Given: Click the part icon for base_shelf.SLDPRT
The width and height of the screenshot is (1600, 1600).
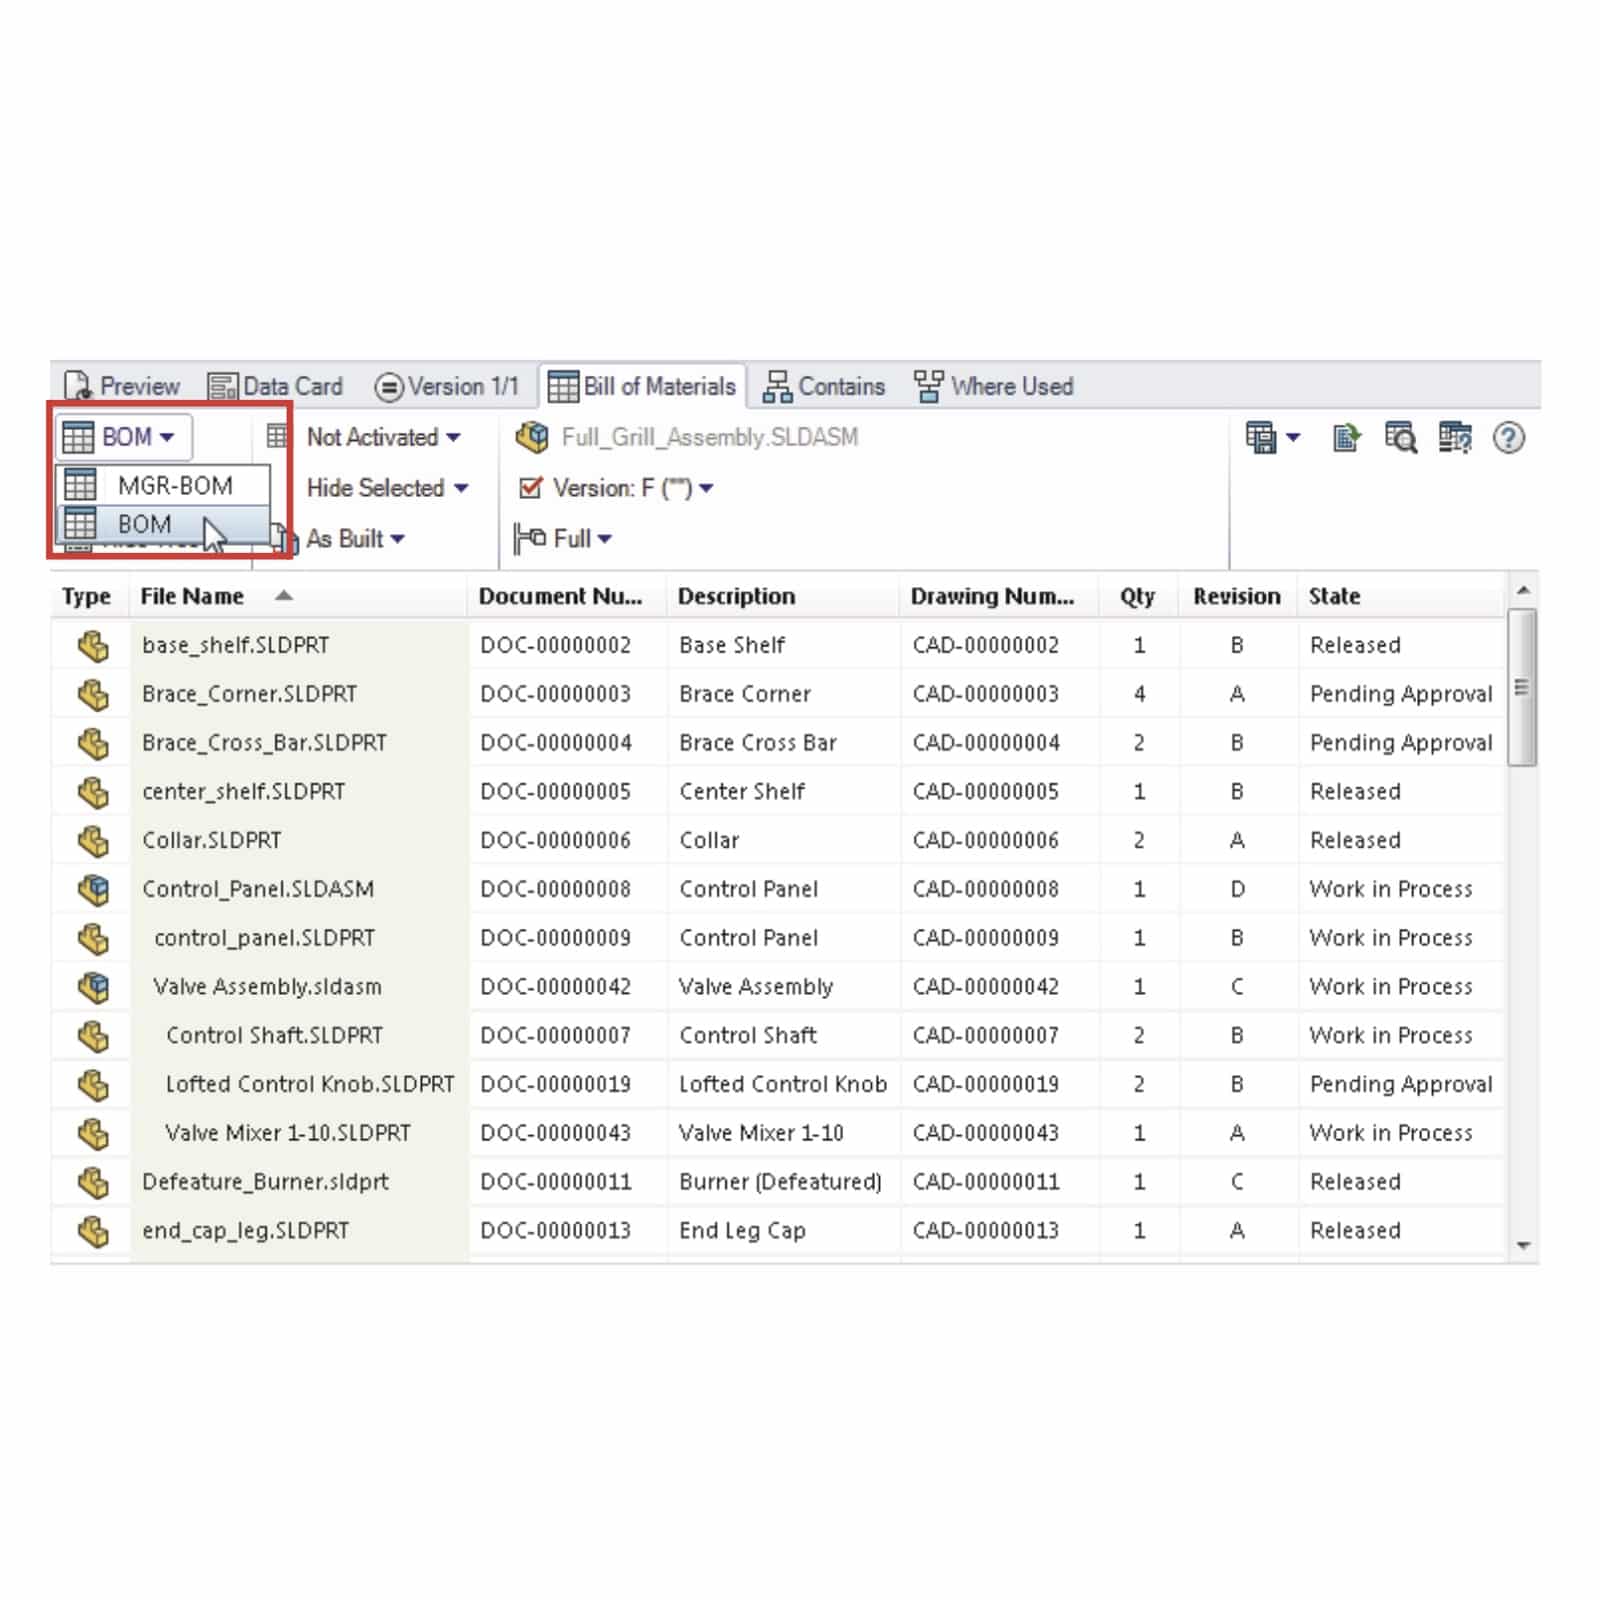Looking at the screenshot, I should [93, 646].
